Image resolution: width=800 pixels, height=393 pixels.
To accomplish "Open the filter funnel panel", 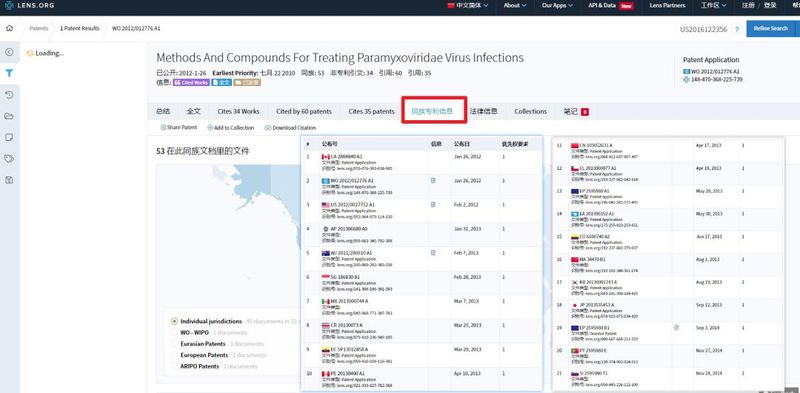I will (9, 73).
